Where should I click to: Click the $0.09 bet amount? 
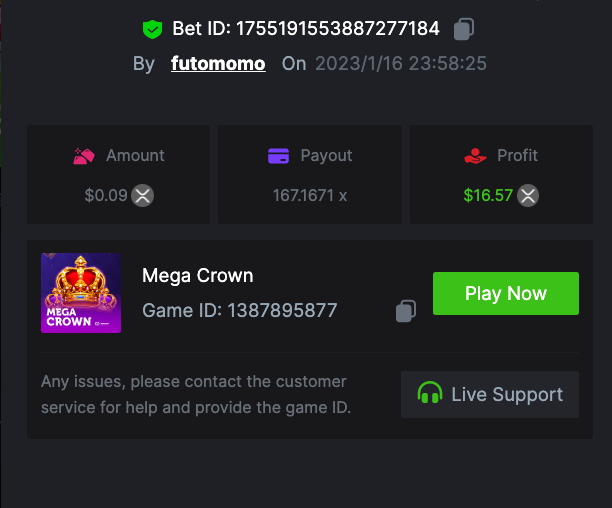(x=106, y=195)
